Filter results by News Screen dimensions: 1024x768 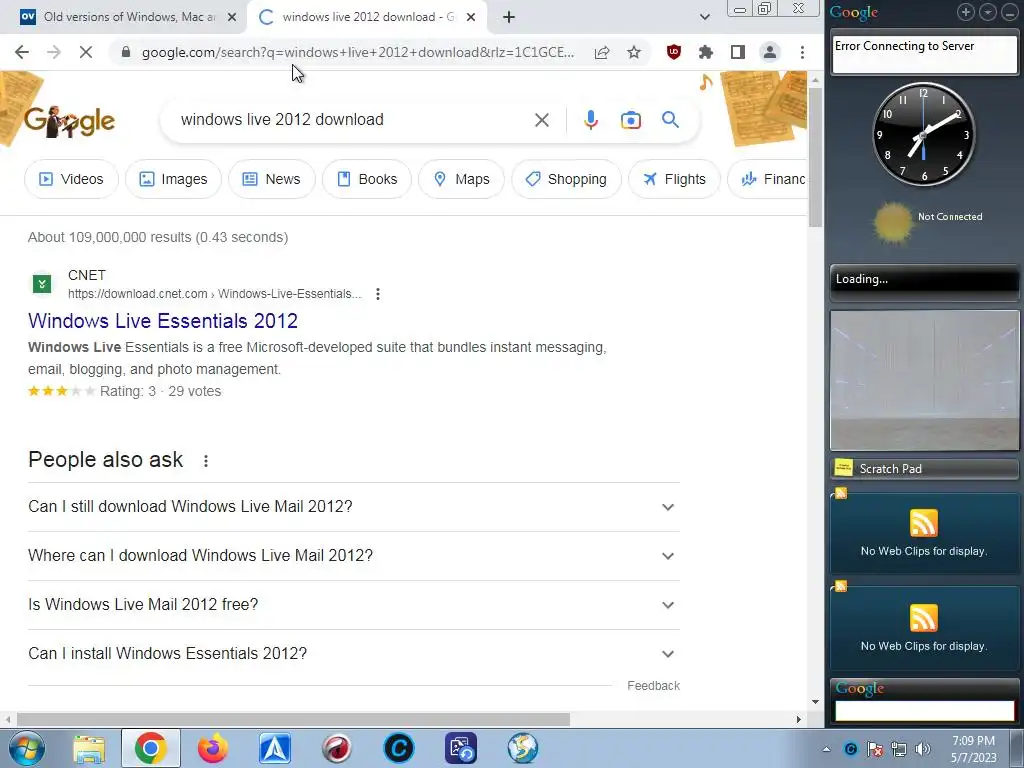click(272, 179)
